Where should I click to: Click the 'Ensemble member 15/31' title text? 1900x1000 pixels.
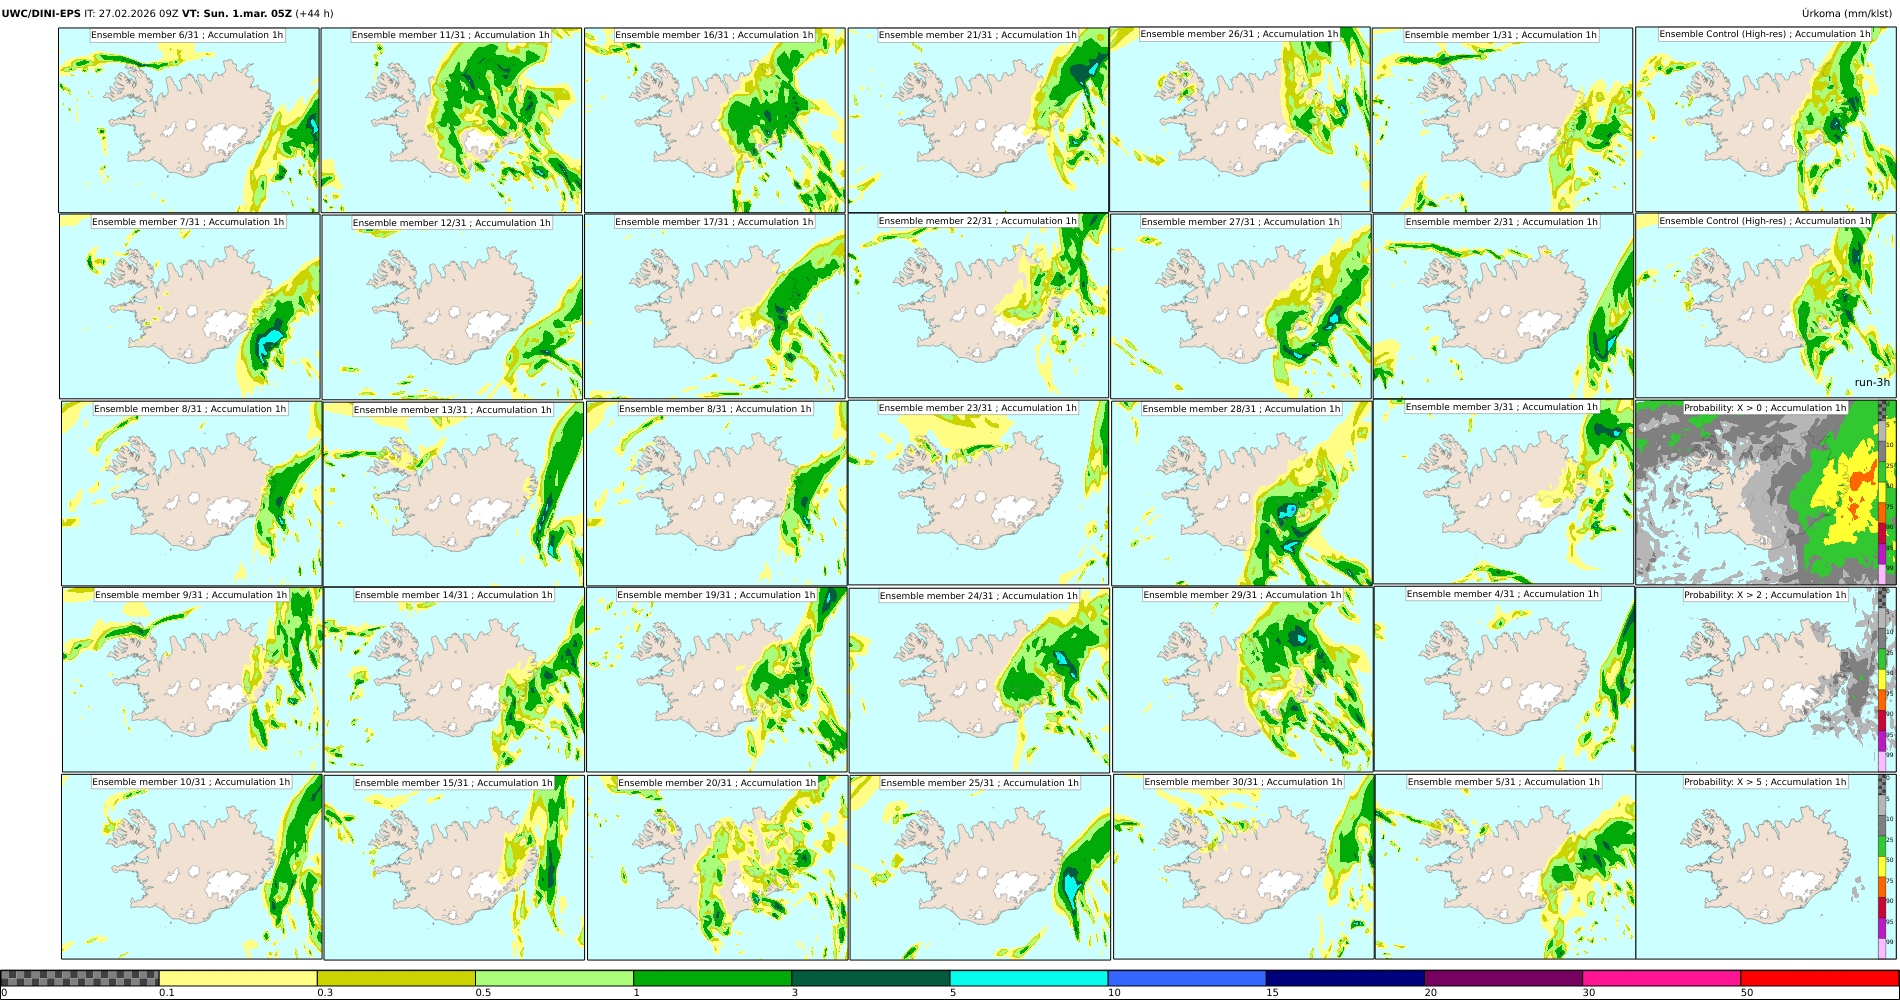click(453, 783)
